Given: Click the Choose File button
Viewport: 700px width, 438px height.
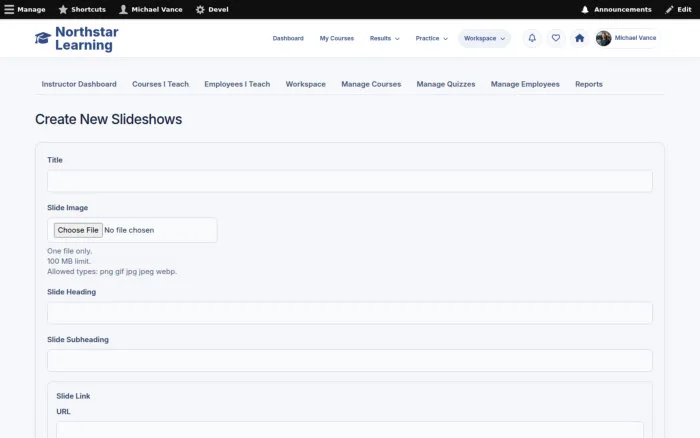Looking at the screenshot, I should click(78, 230).
